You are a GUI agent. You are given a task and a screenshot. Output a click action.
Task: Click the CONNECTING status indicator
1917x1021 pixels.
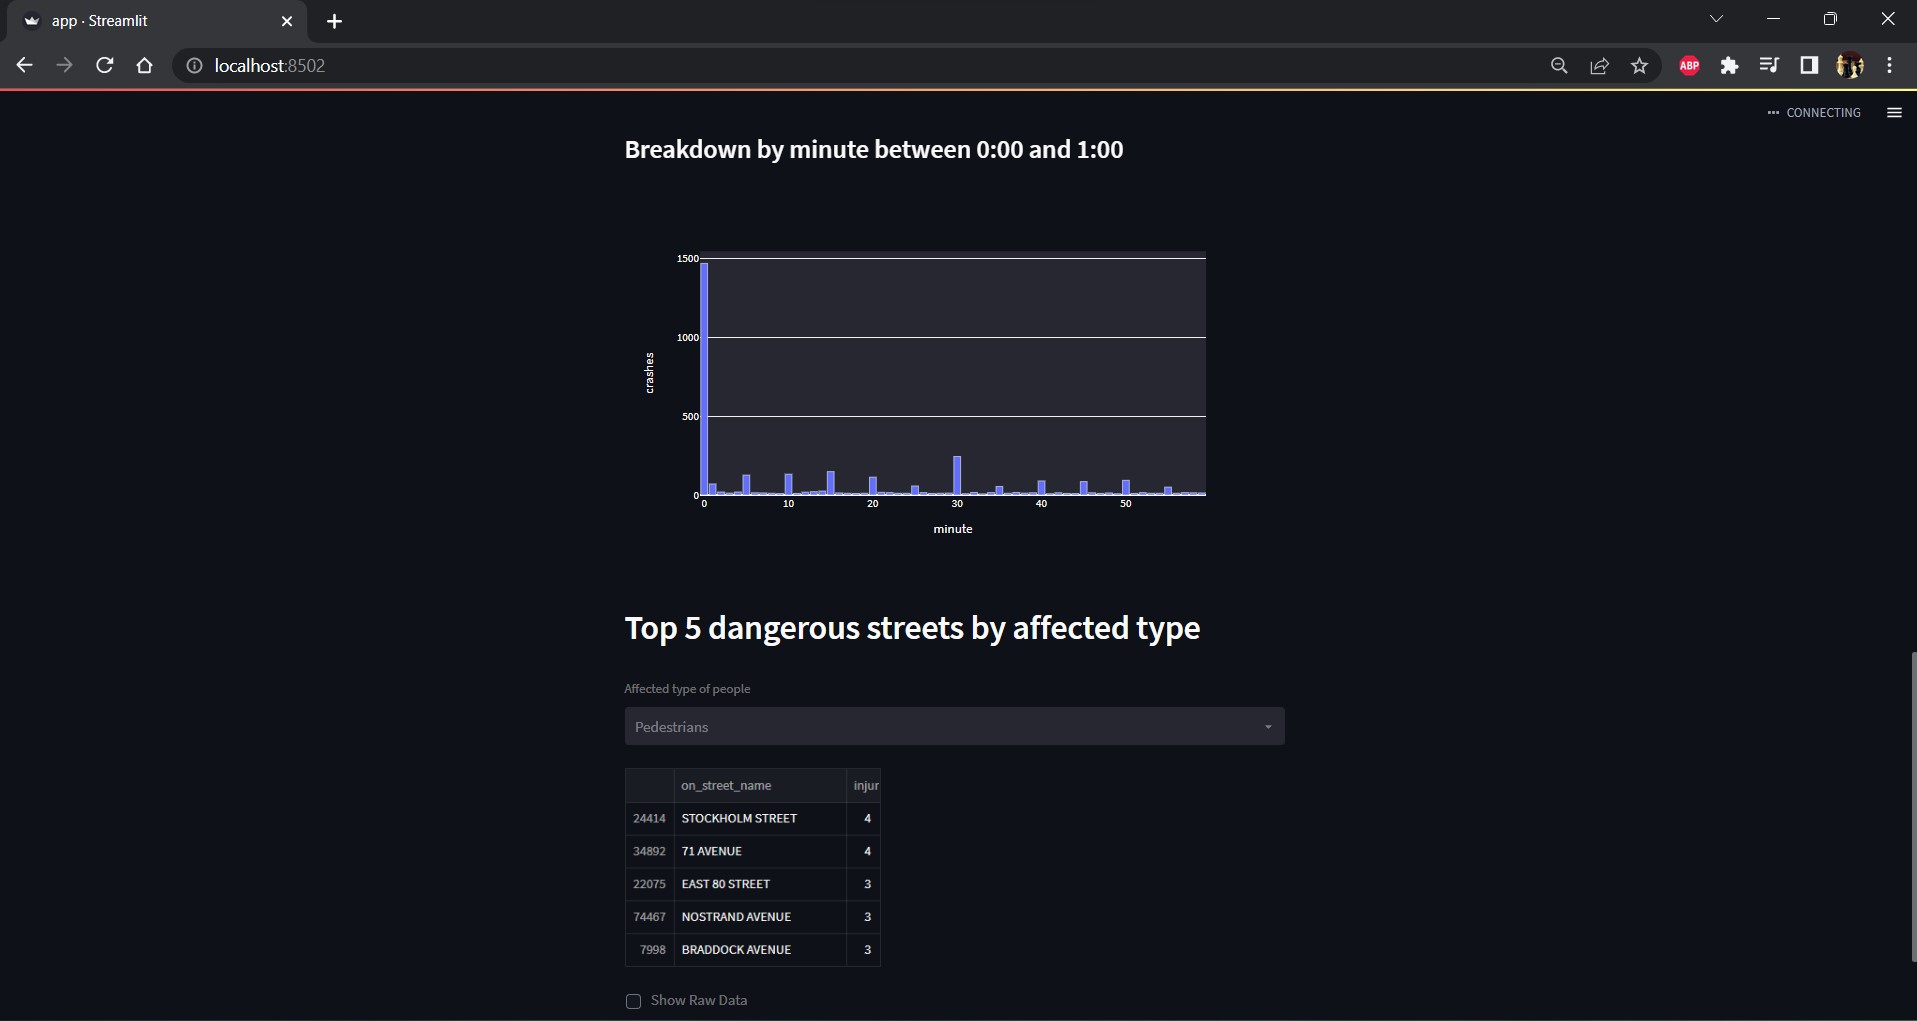click(1814, 113)
